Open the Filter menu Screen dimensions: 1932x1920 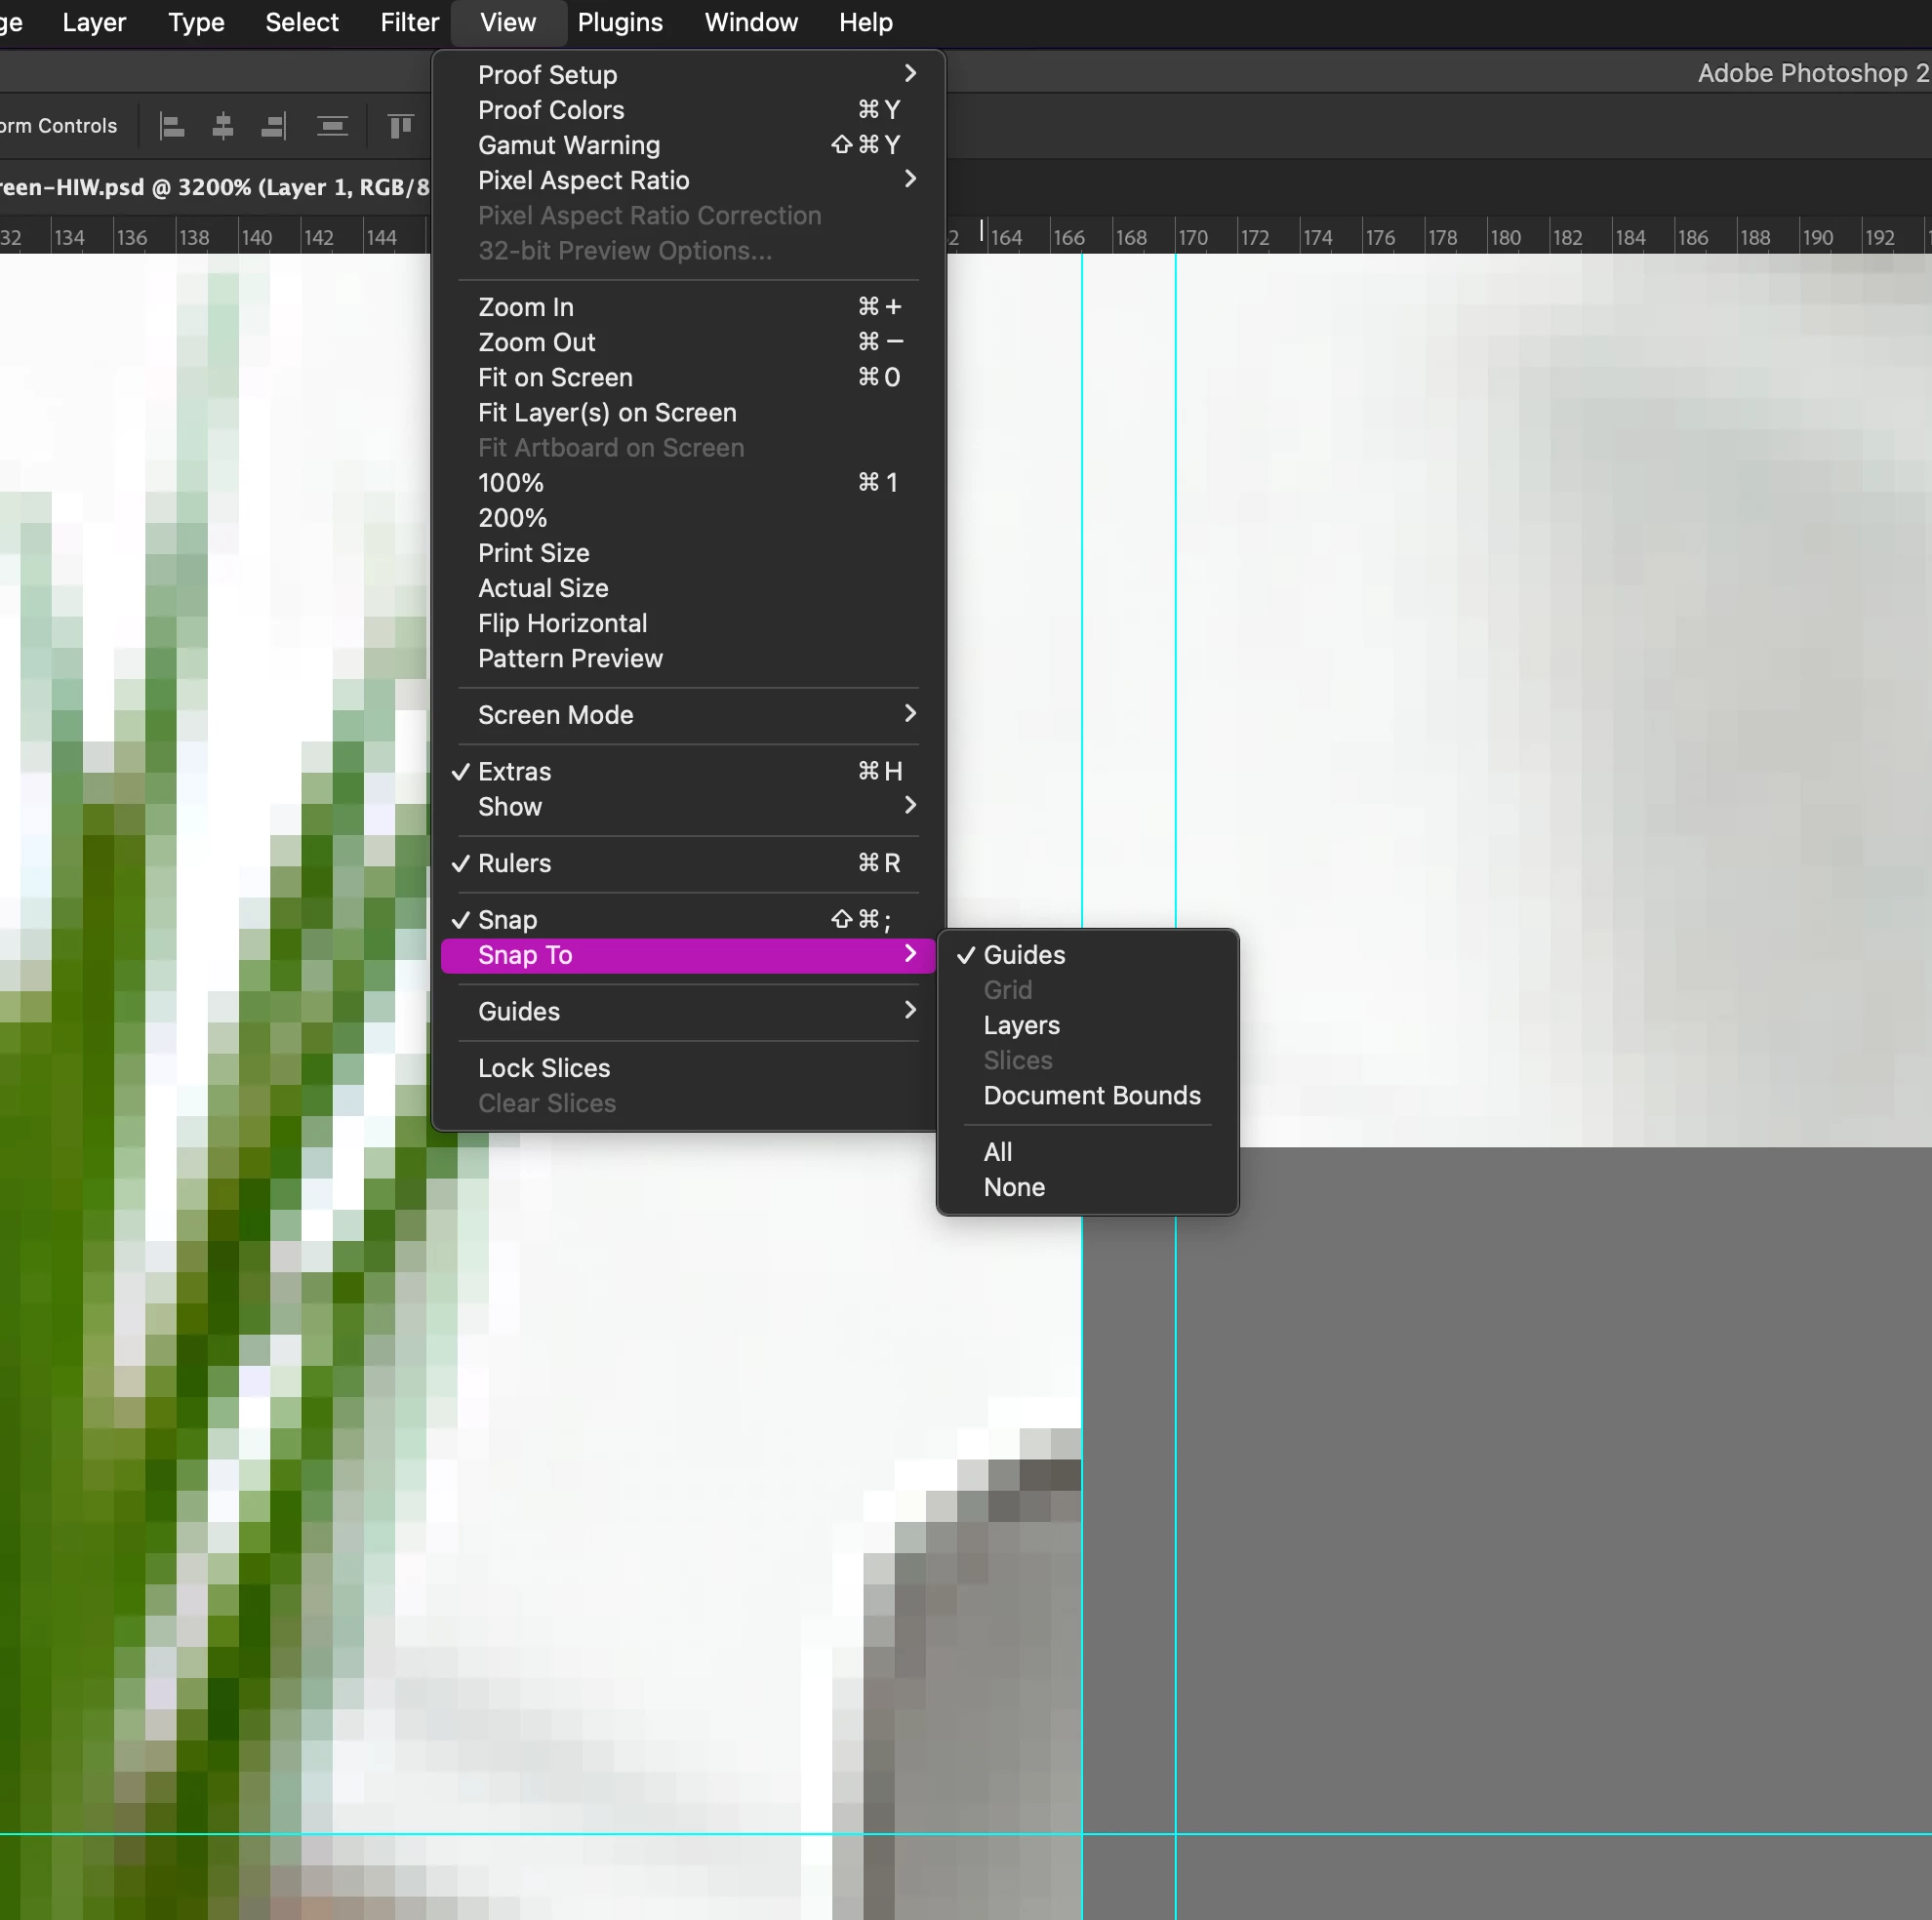[409, 22]
